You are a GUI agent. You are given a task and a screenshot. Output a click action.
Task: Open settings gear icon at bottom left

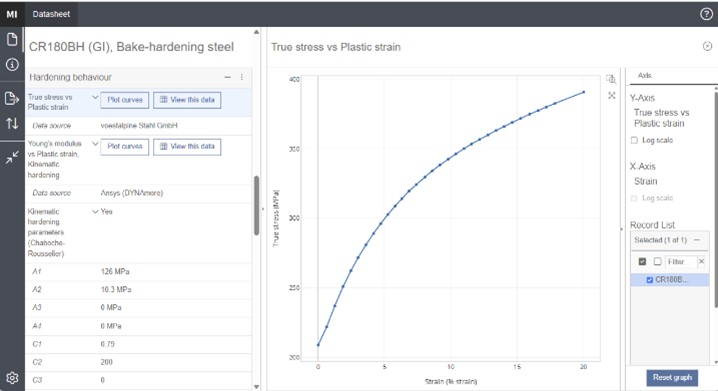(x=12, y=378)
